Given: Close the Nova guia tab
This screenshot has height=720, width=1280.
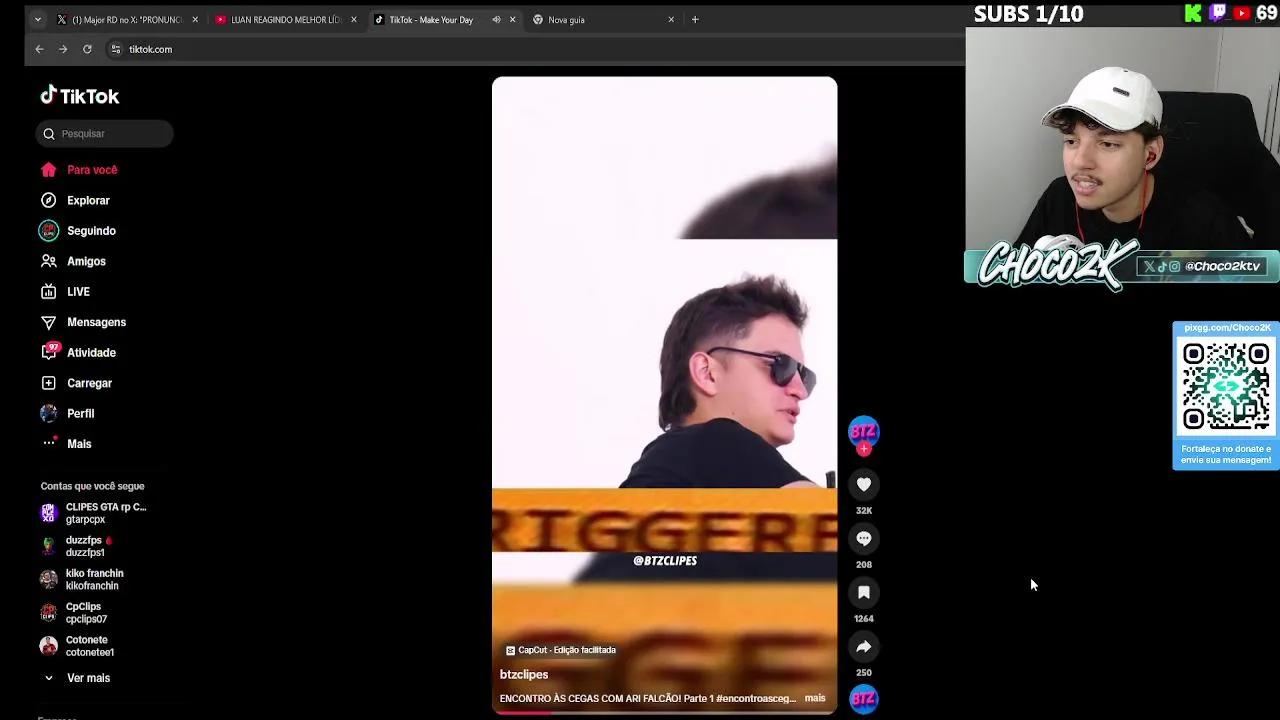Looking at the screenshot, I should click(x=671, y=19).
